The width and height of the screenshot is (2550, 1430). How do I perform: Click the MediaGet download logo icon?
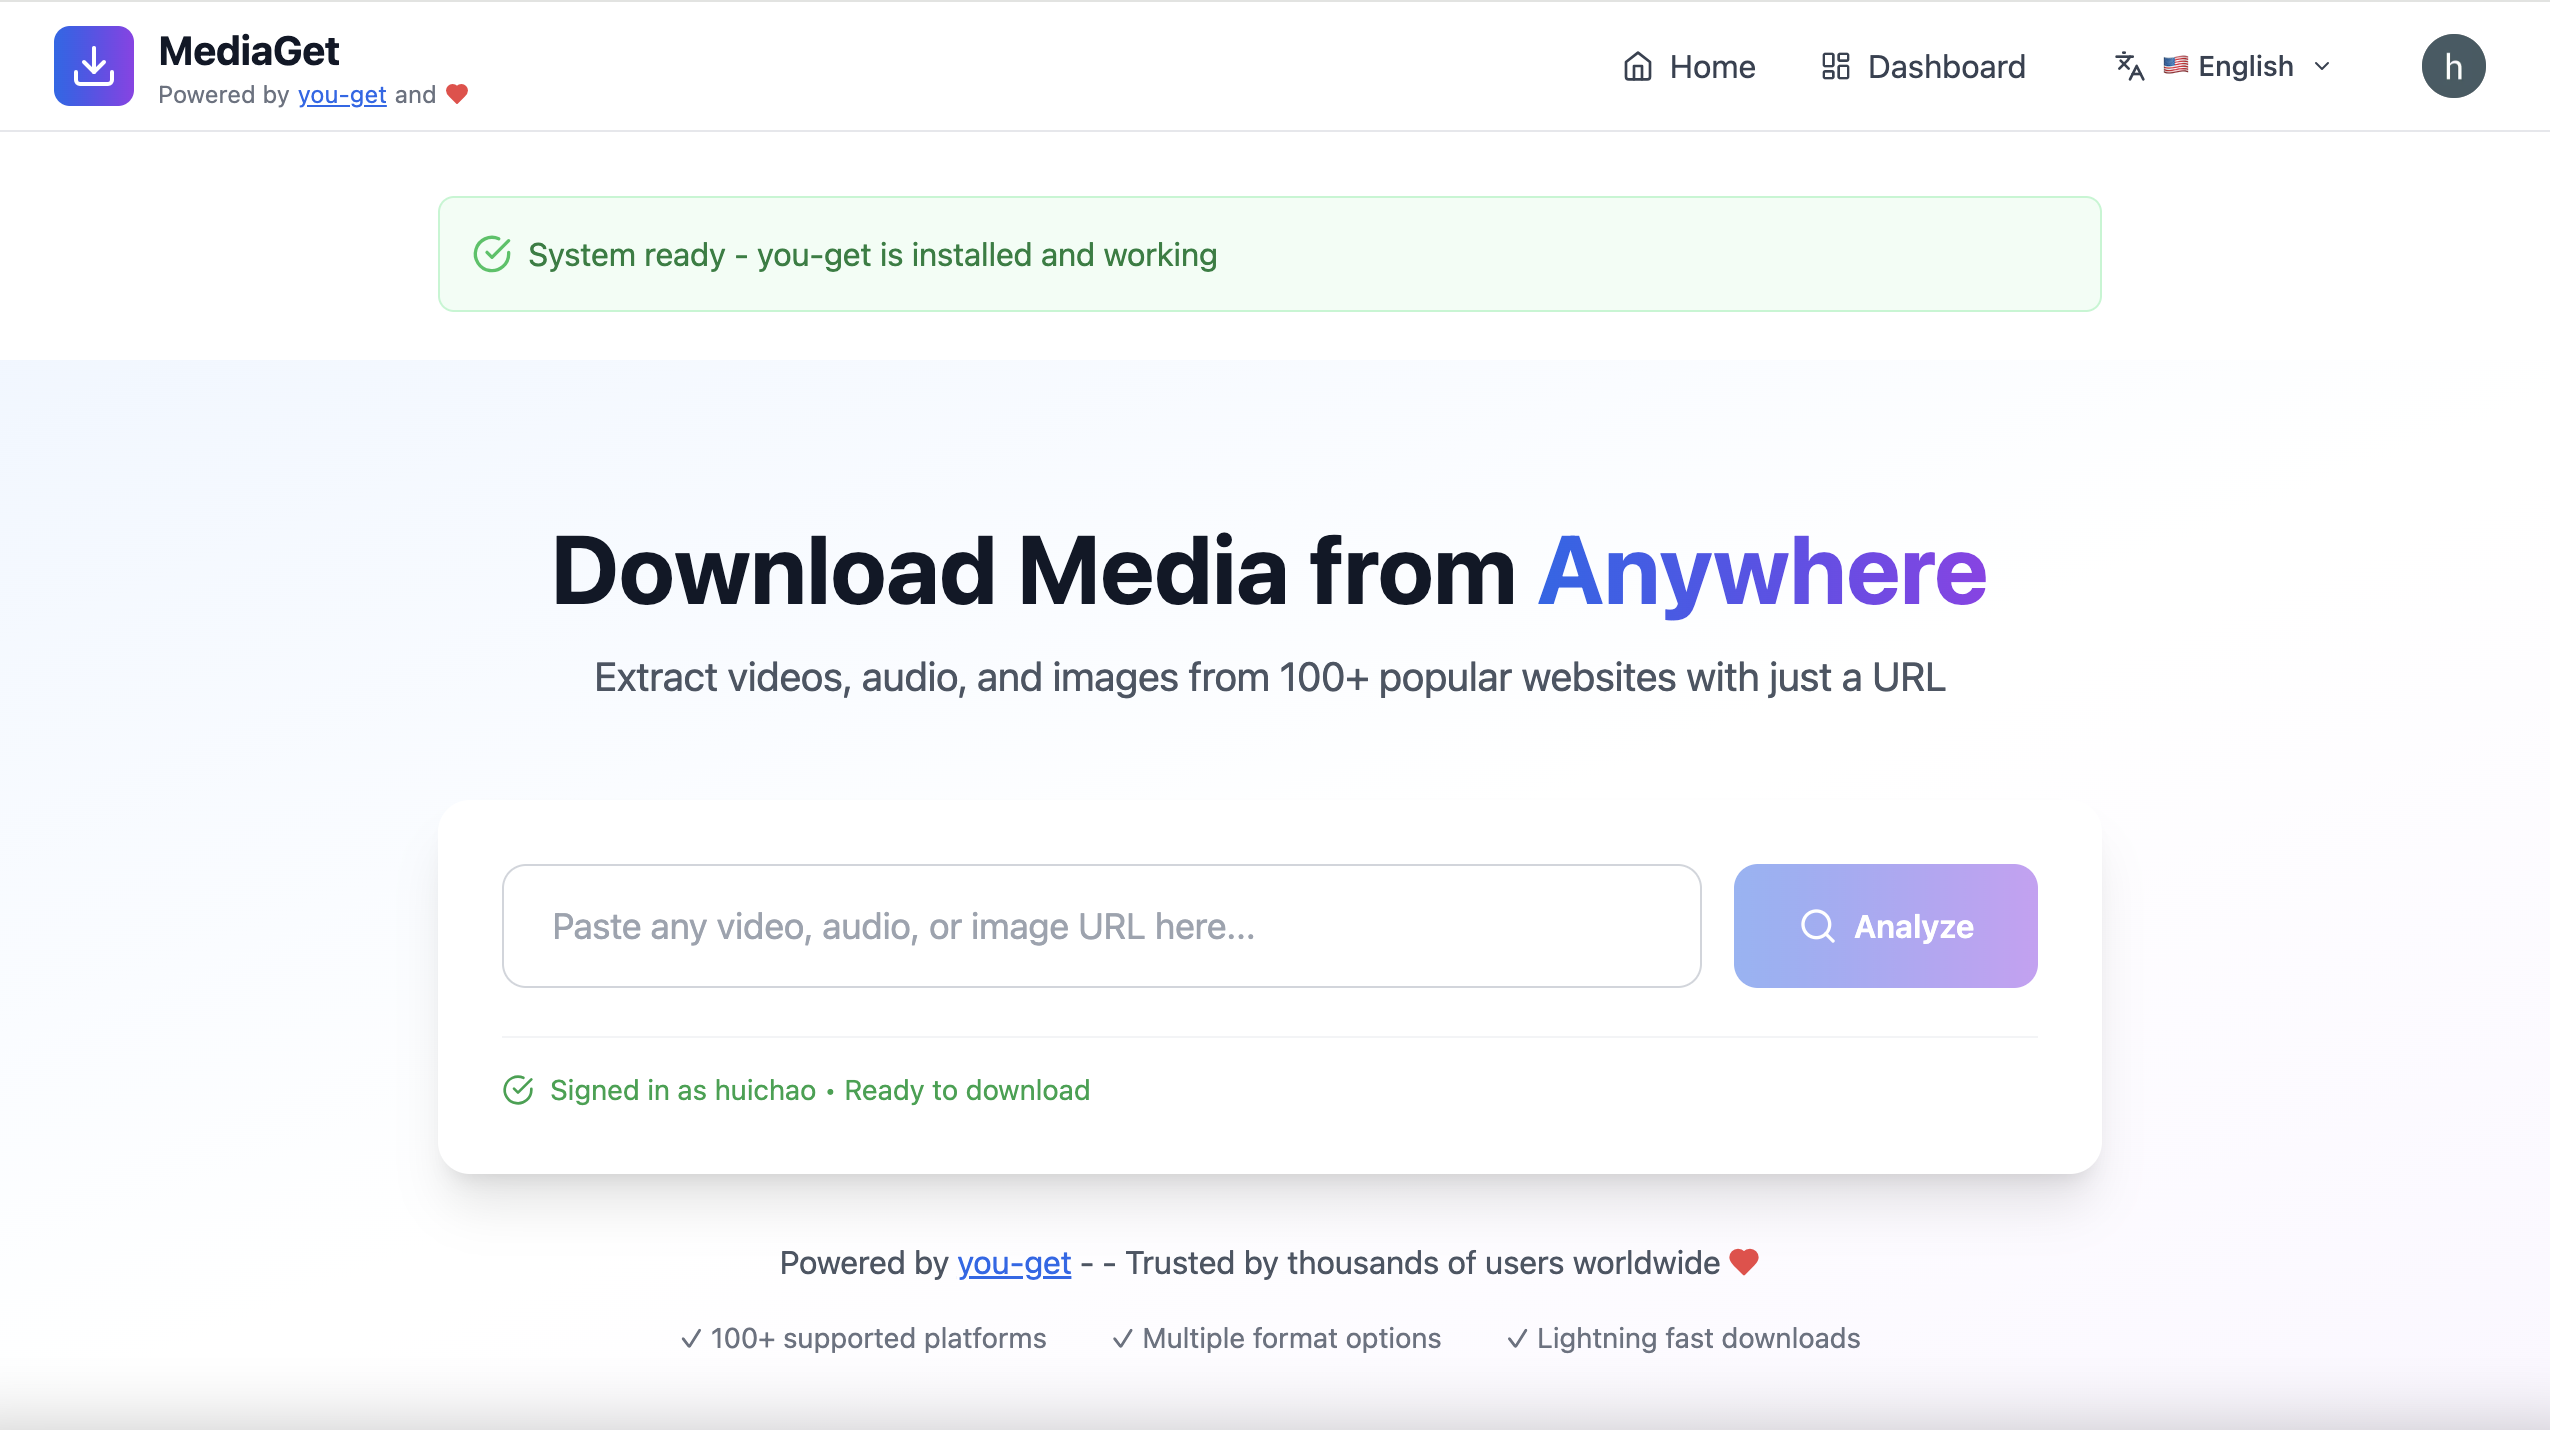[94, 66]
